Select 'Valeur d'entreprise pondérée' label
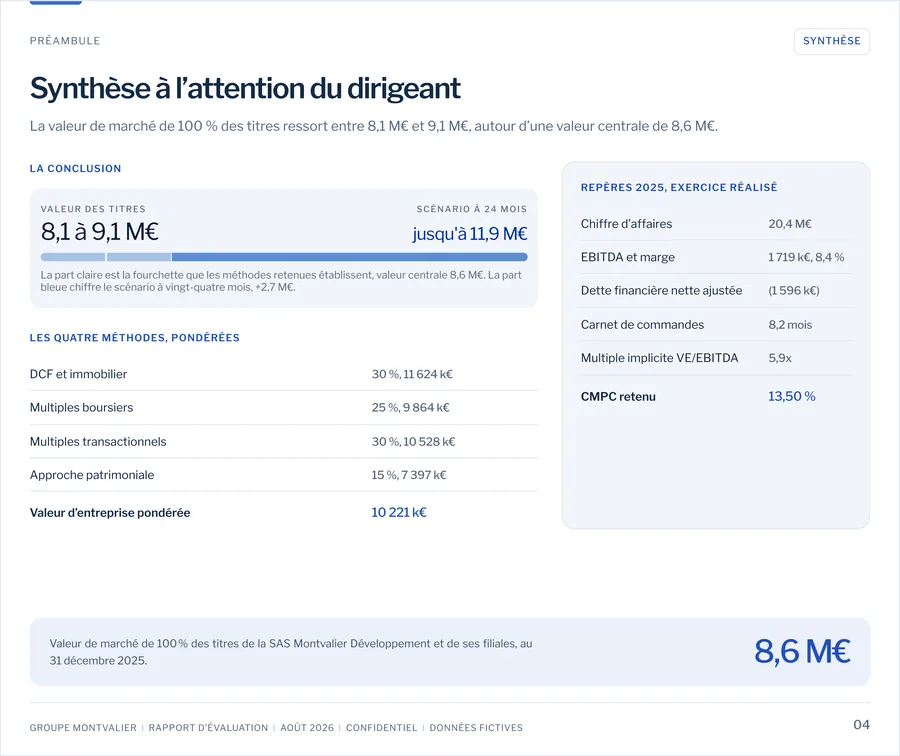 pos(110,513)
